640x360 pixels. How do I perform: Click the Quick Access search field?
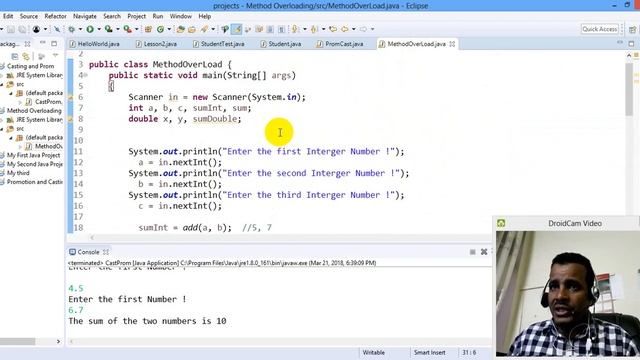pos(600,29)
